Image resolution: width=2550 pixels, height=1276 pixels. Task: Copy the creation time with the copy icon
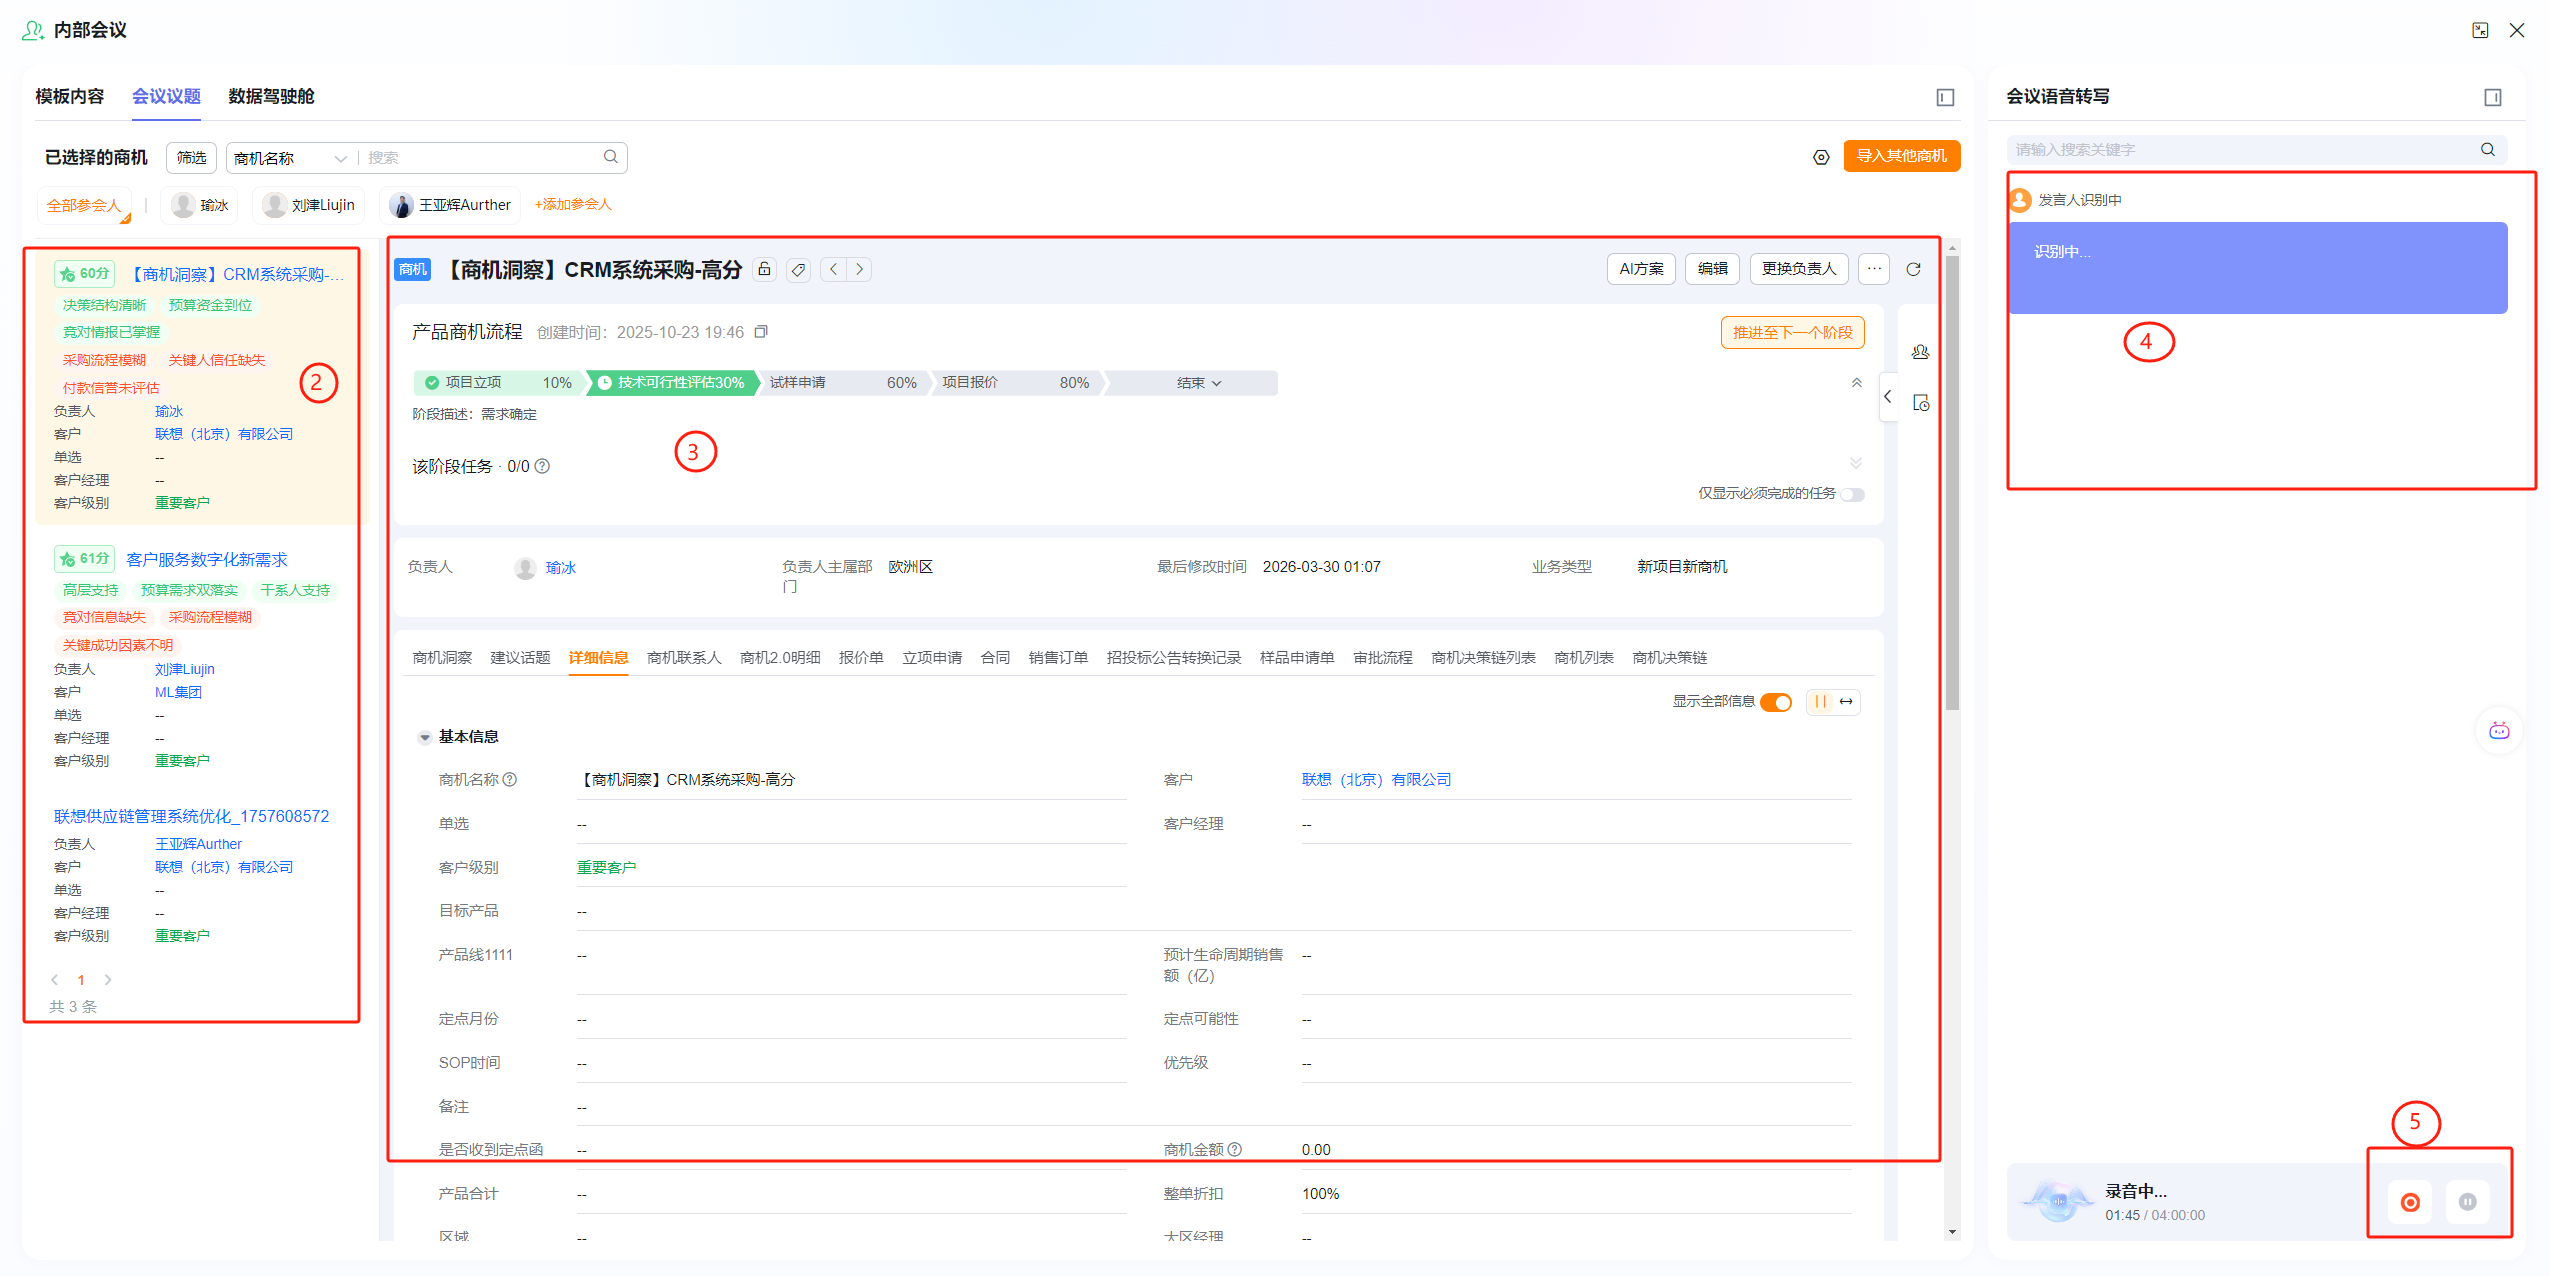pyautogui.click(x=761, y=332)
